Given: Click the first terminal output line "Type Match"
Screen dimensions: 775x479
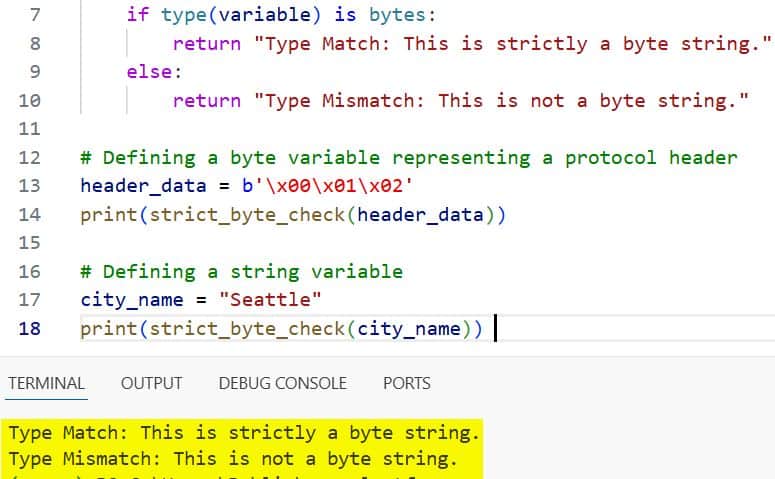Looking at the screenshot, I should [244, 433].
